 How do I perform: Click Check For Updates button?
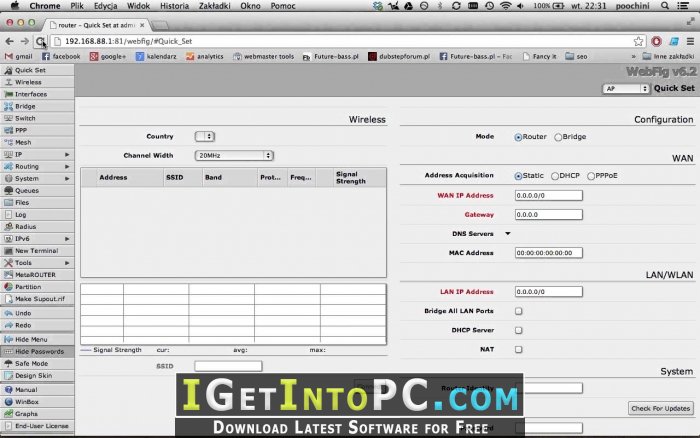click(661, 408)
